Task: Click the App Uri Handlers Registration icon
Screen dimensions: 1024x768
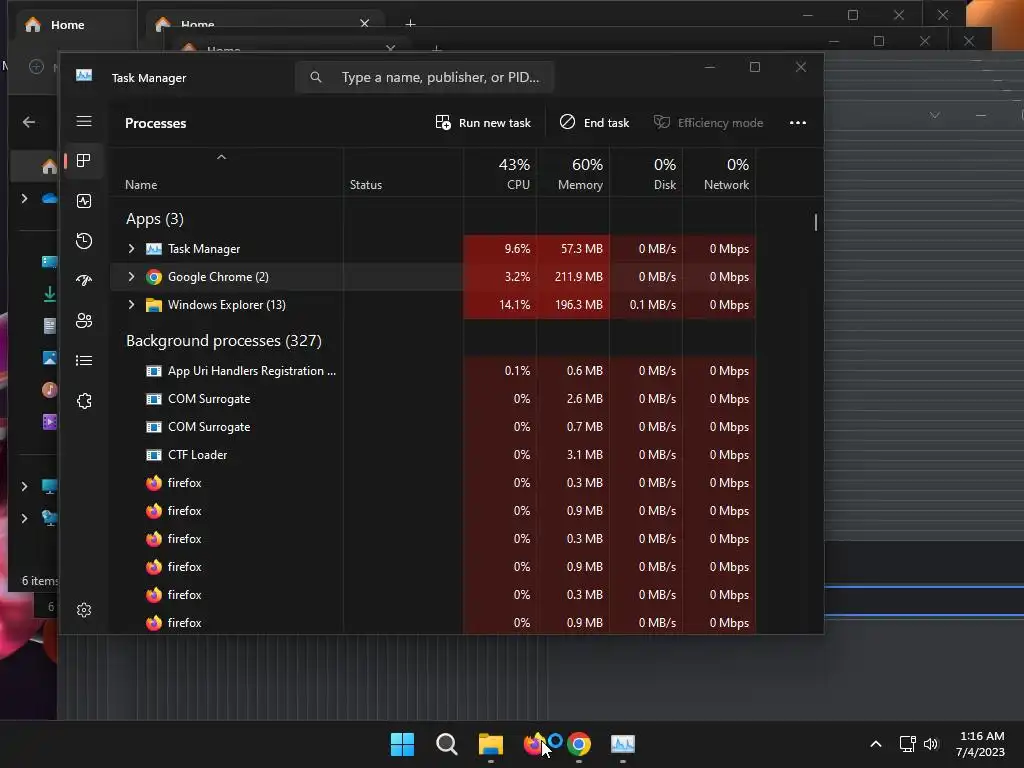Action: [x=153, y=371]
